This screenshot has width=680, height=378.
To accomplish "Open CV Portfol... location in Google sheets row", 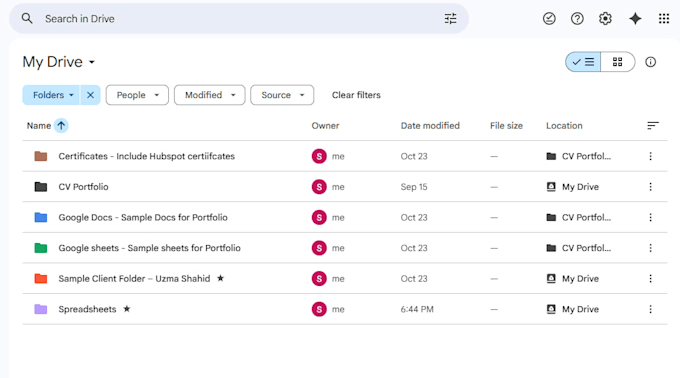I will point(579,248).
